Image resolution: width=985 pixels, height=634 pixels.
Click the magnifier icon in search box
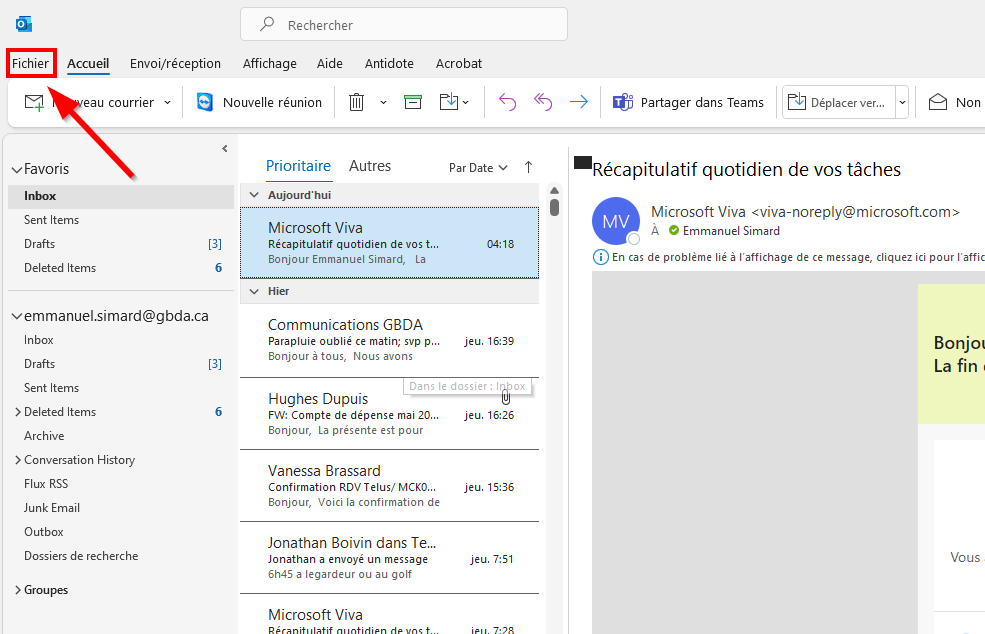click(267, 24)
